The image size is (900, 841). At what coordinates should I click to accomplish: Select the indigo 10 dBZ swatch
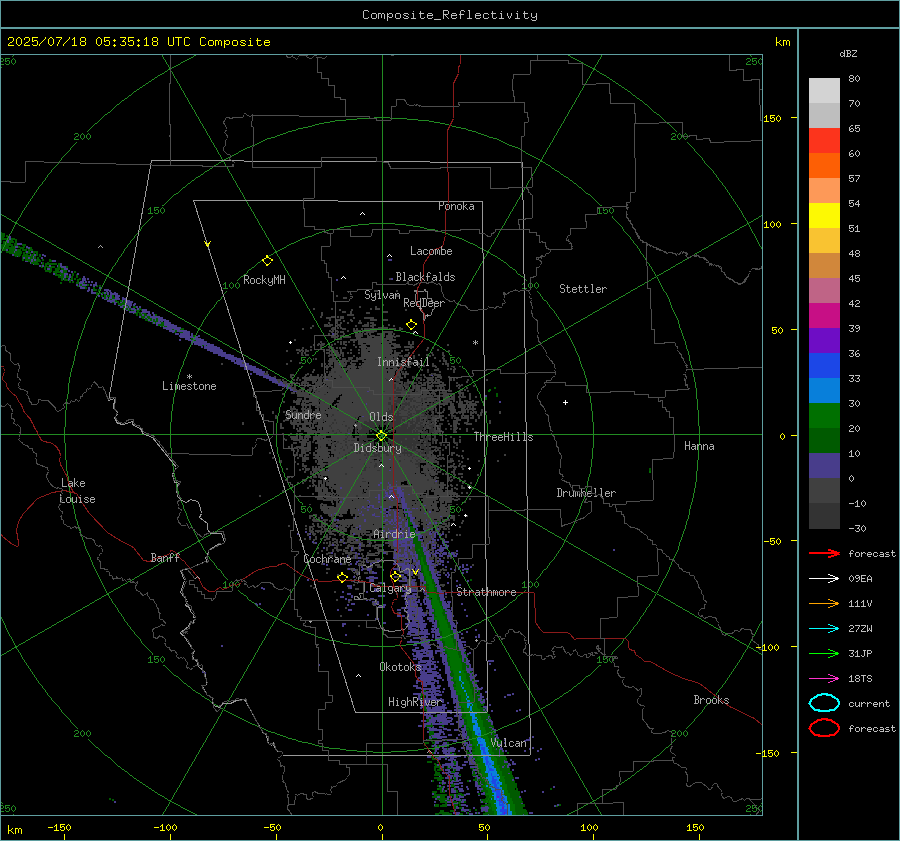click(824, 465)
